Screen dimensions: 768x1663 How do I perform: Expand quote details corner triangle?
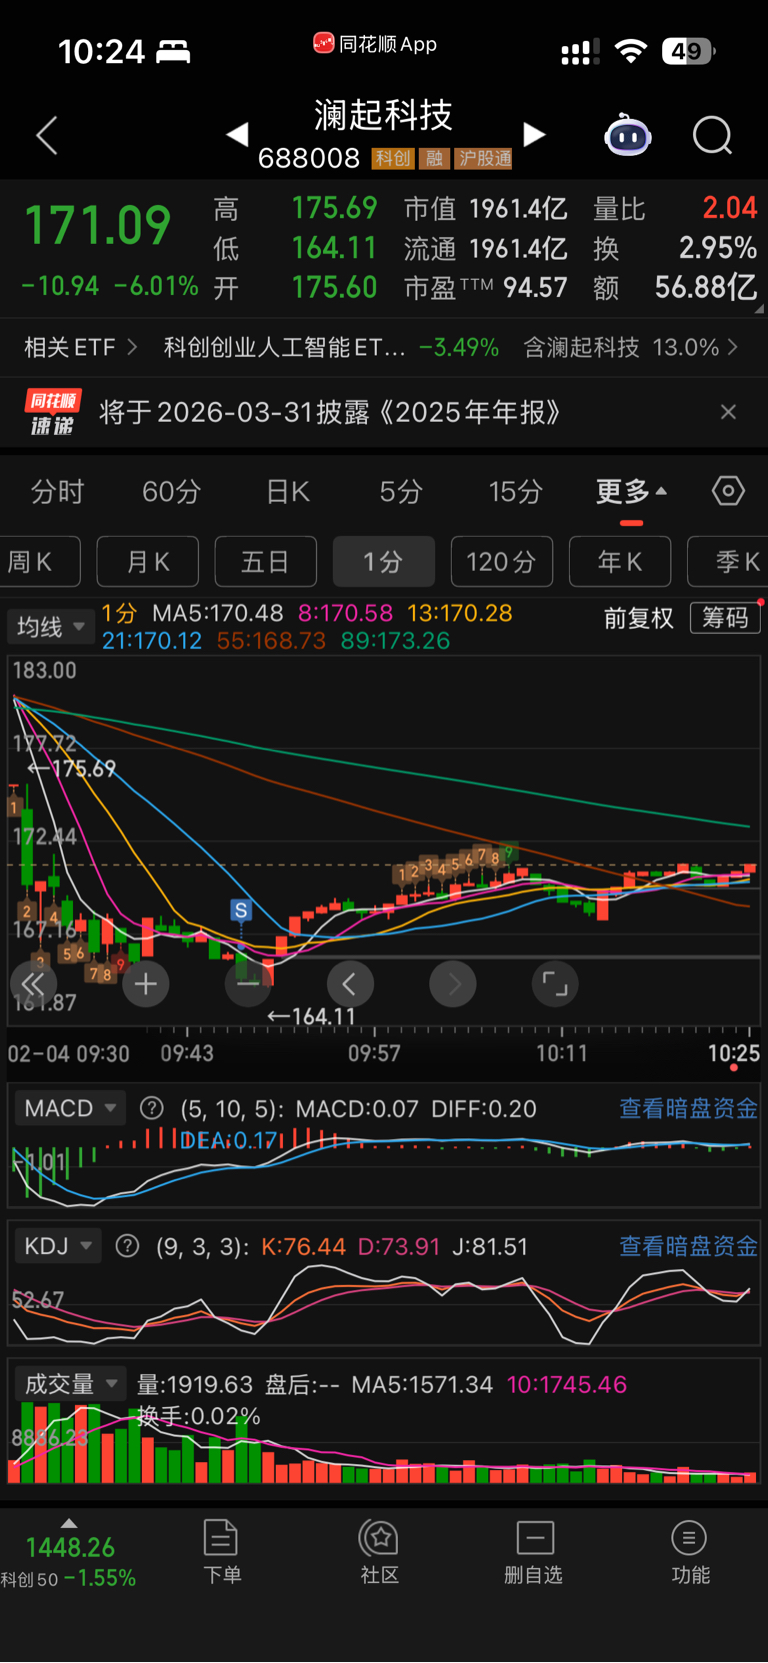(758, 309)
